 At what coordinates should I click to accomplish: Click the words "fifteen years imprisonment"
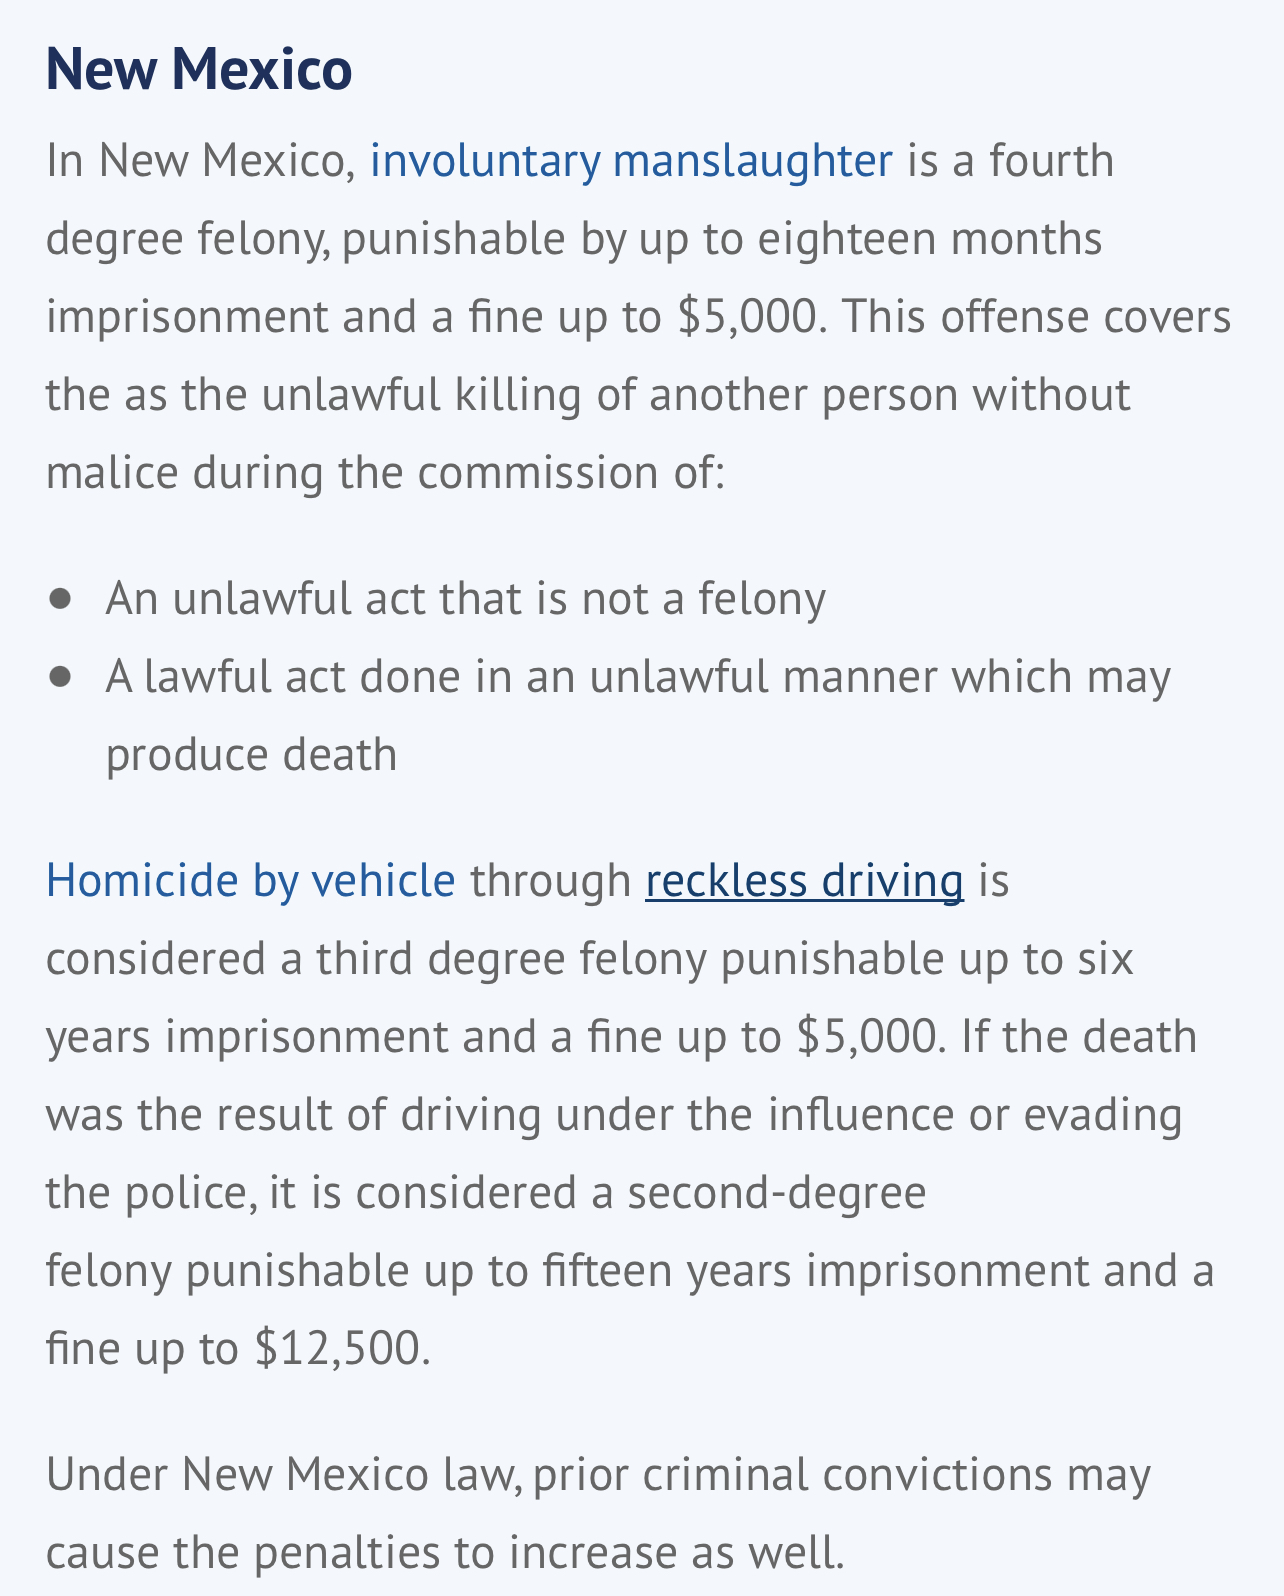[816, 1271]
